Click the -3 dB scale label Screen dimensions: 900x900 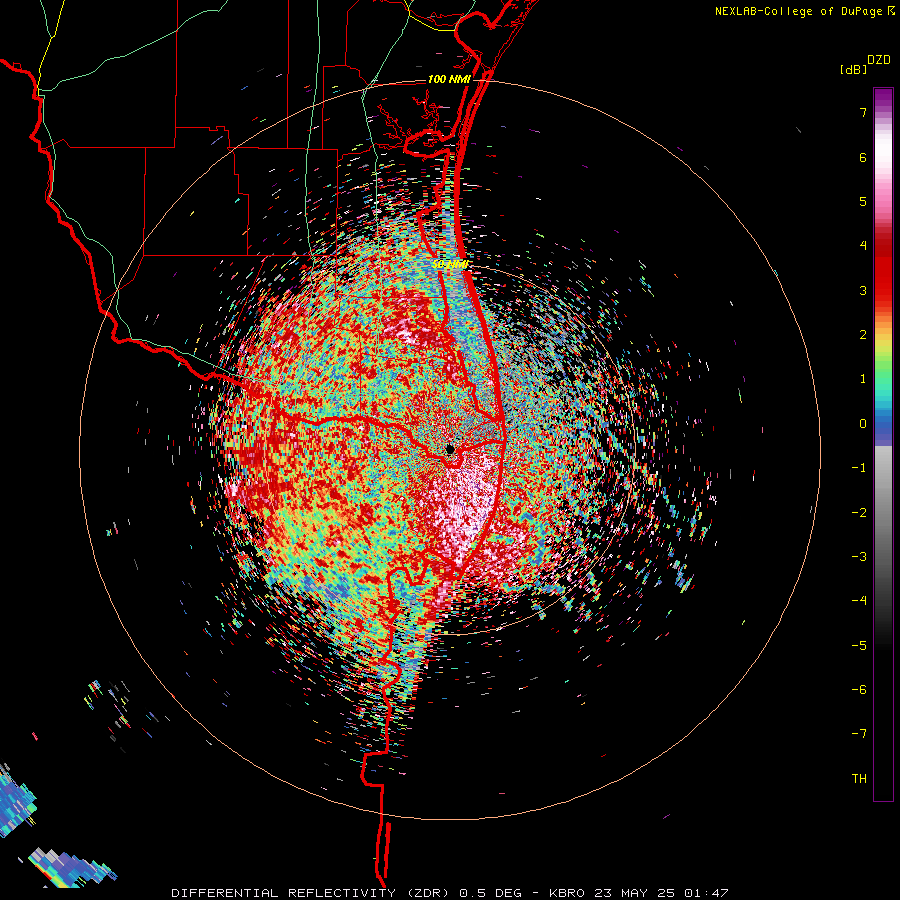coord(859,557)
